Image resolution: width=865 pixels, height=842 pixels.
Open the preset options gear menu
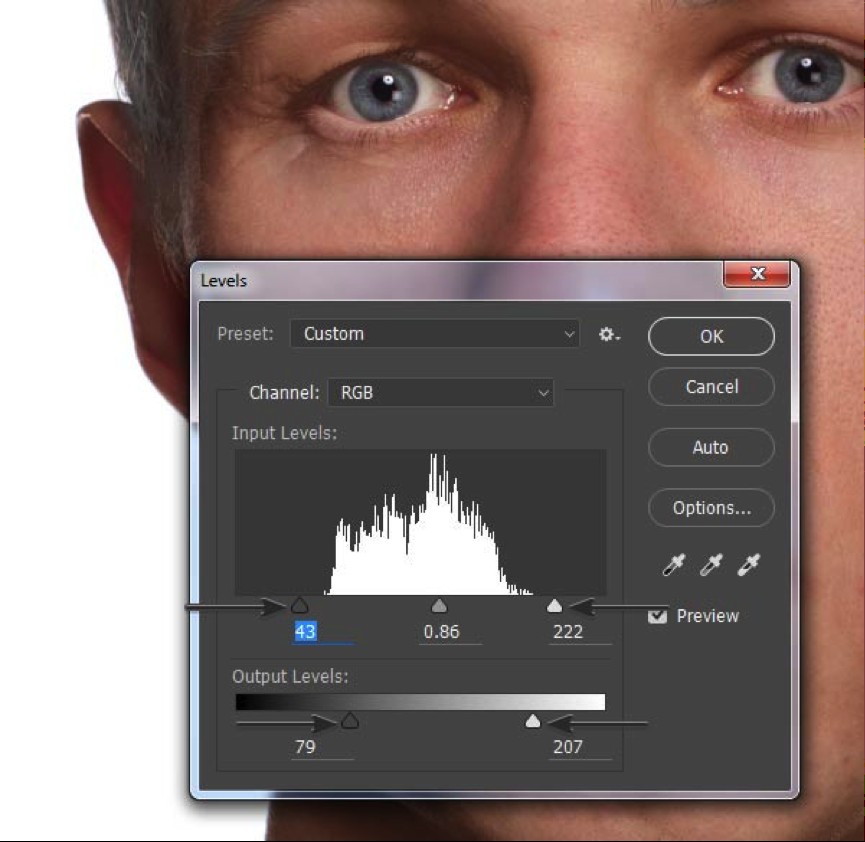[609, 334]
